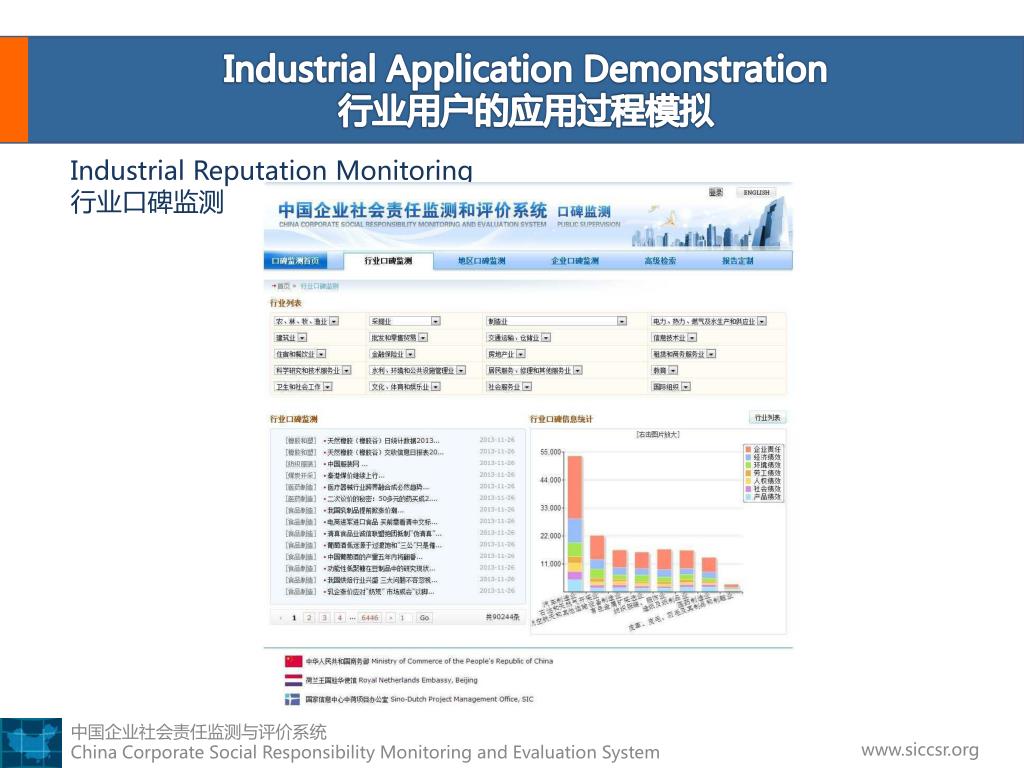The image size is (1024, 768).
Task: Click the 'Ministry of Commerce of the People's Republic of China' text
Action: click(462, 661)
